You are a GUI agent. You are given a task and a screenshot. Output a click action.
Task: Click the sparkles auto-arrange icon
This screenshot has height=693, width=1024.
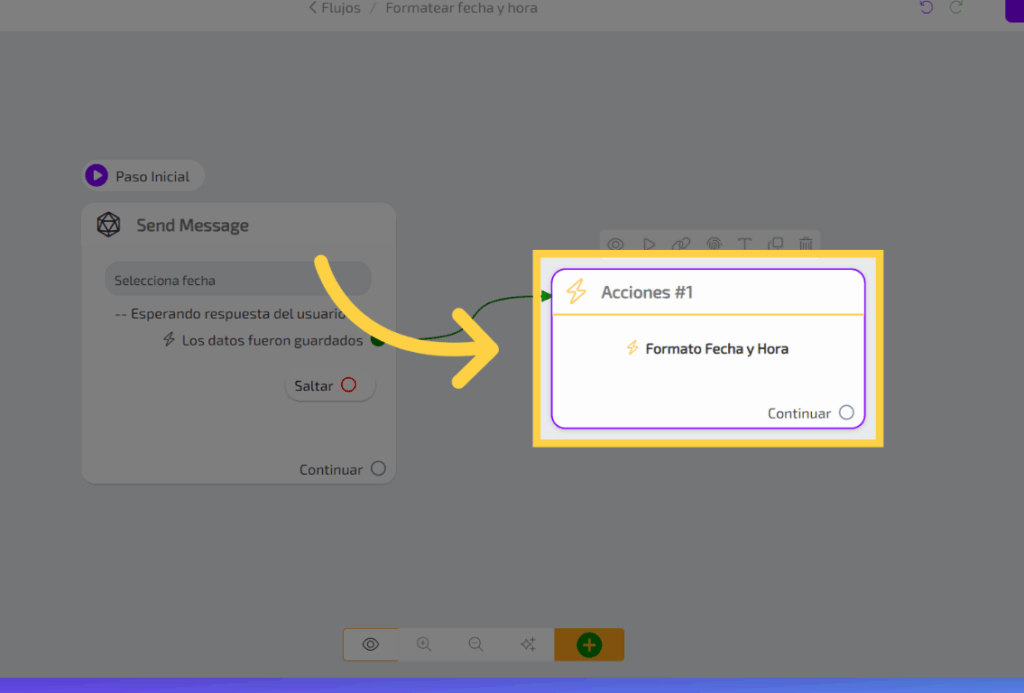click(528, 645)
